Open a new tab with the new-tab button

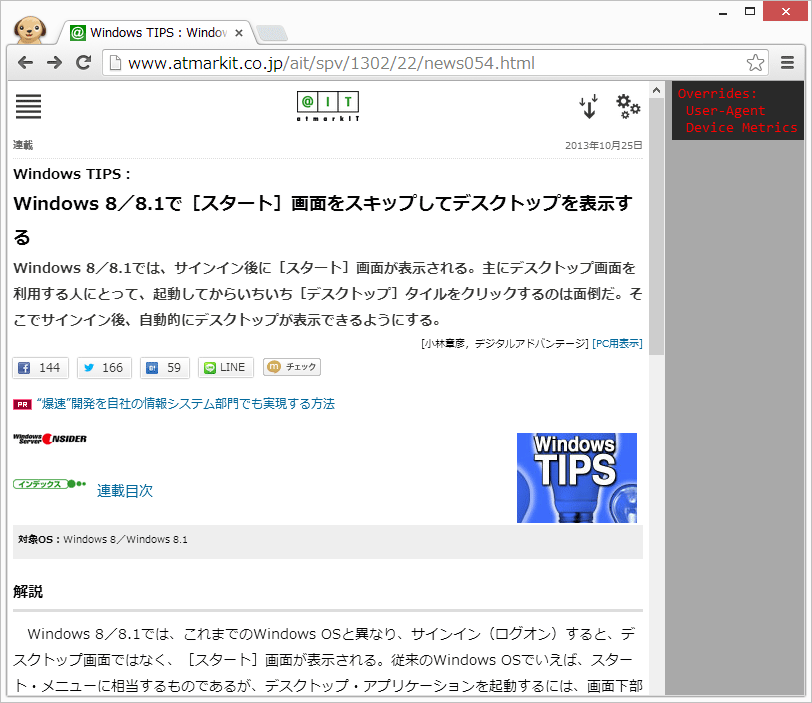(x=271, y=33)
